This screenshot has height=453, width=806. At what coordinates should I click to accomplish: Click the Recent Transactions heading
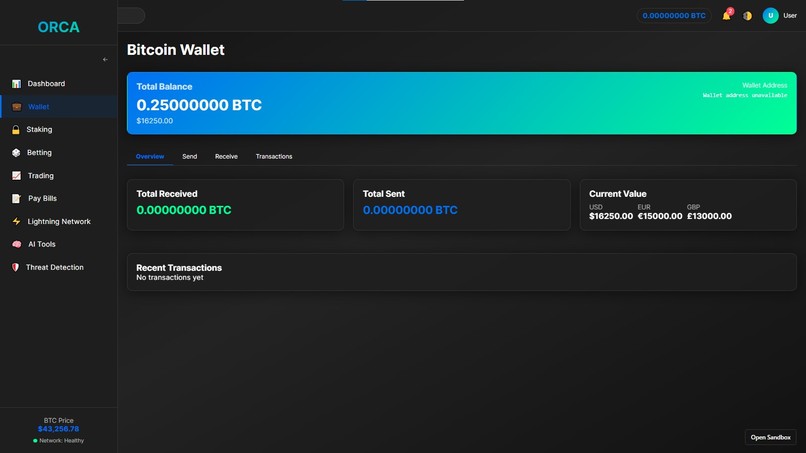pos(179,267)
